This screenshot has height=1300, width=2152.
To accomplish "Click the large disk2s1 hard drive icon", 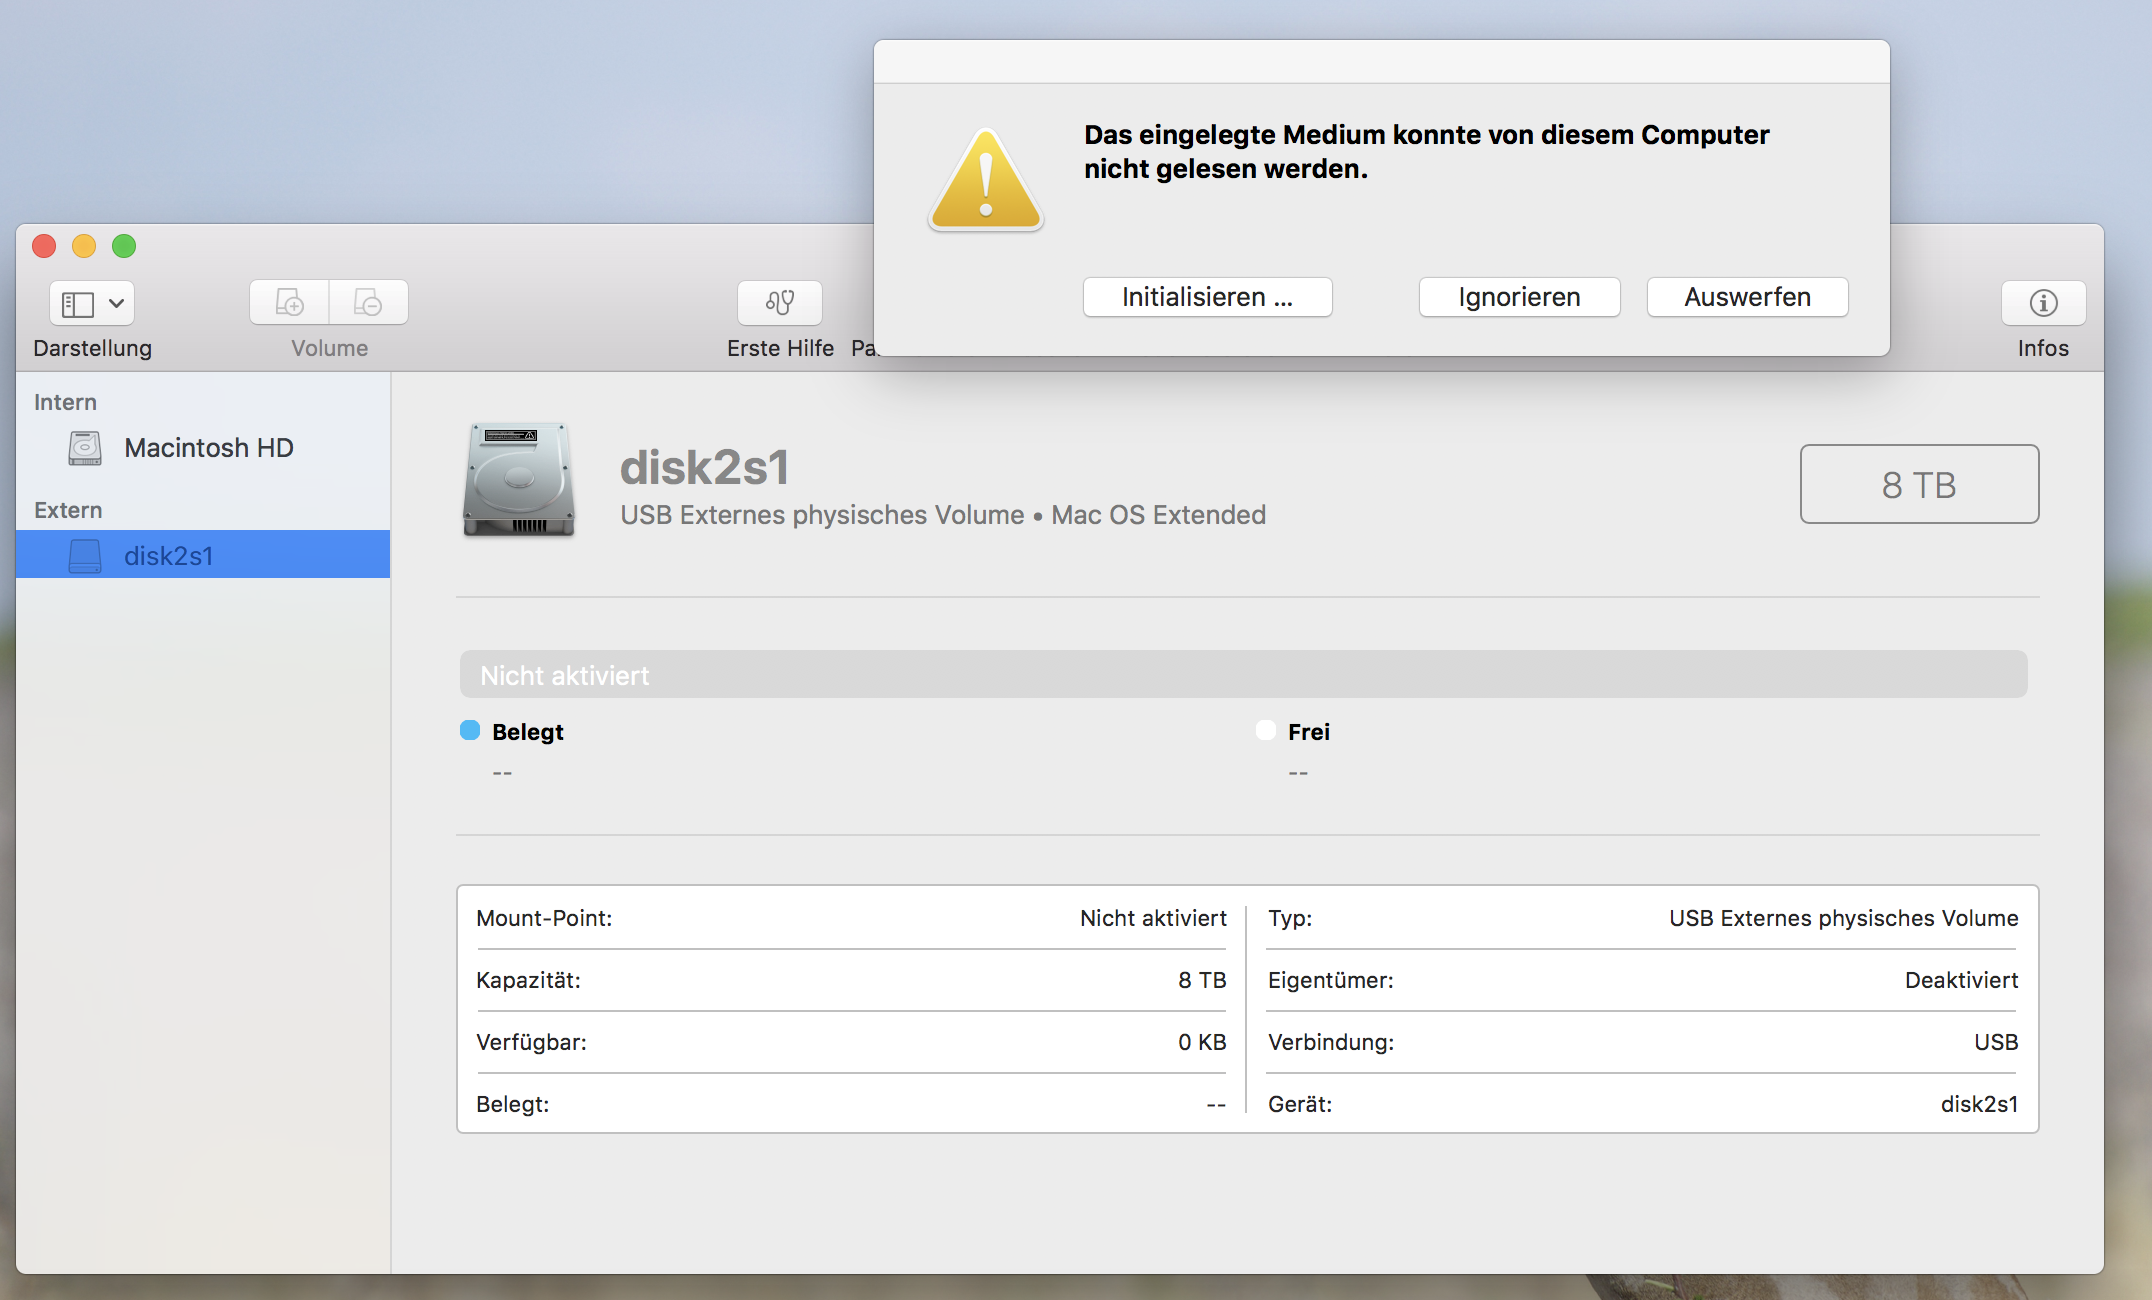I will (518, 480).
